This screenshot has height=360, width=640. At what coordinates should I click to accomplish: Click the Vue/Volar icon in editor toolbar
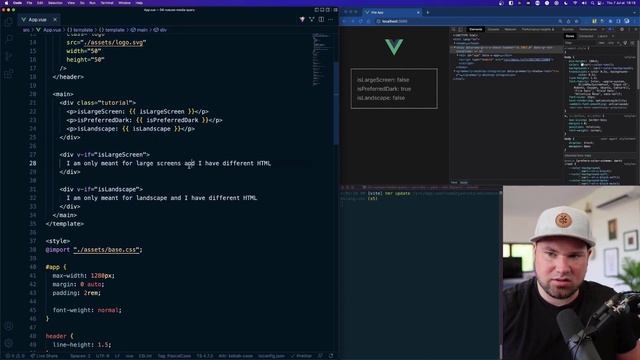[x=302, y=19]
